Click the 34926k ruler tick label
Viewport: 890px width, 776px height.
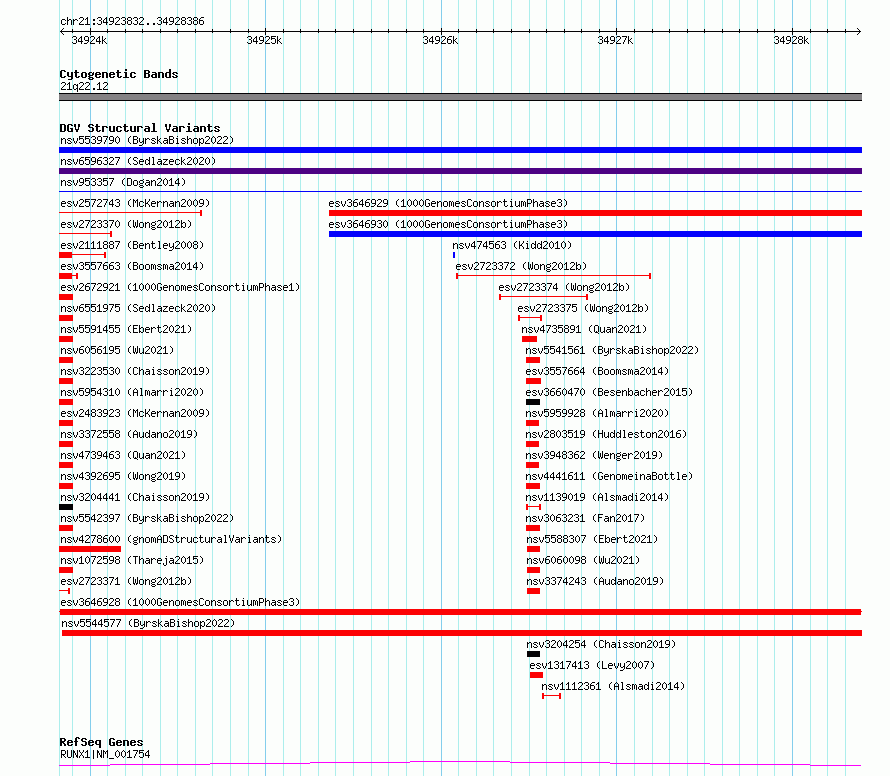coord(440,40)
